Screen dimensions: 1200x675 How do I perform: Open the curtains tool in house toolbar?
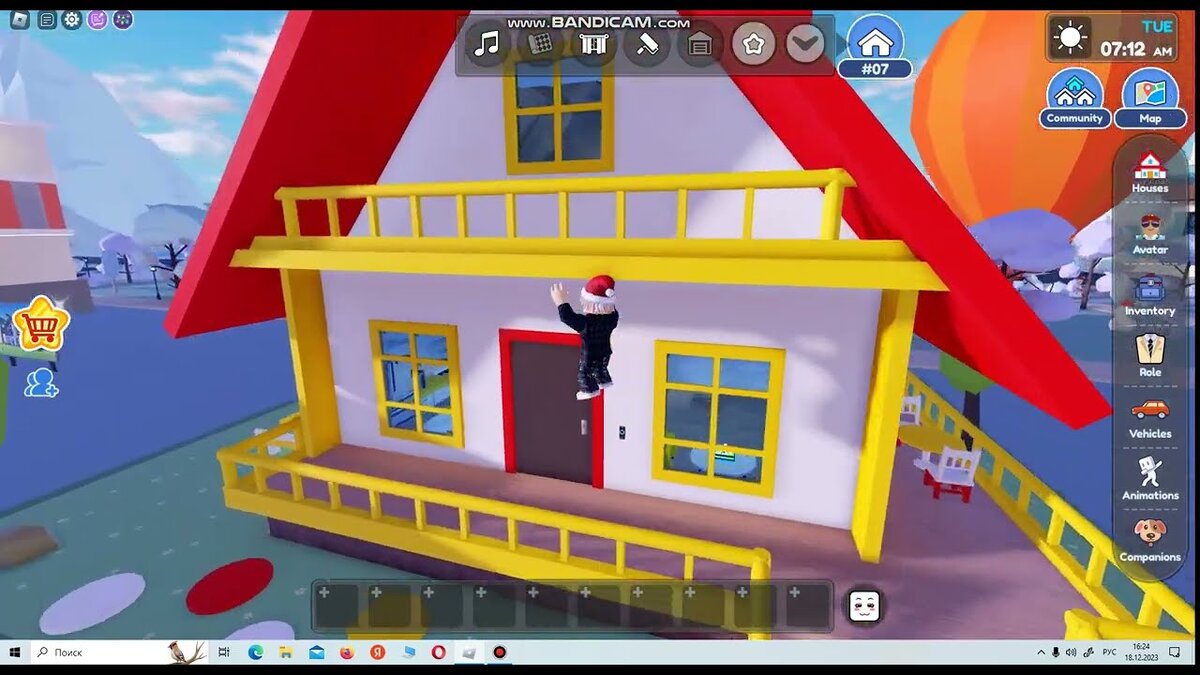(x=593, y=44)
